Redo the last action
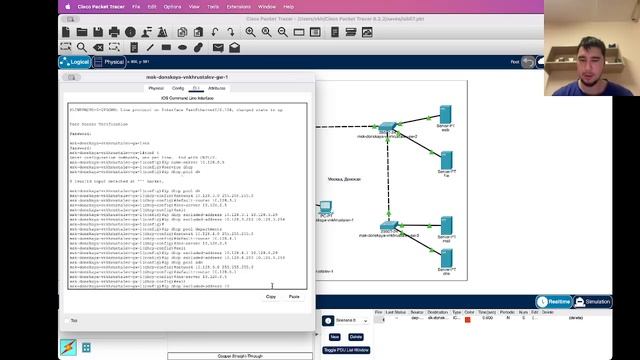The width and height of the screenshot is (640, 360). coord(231,32)
